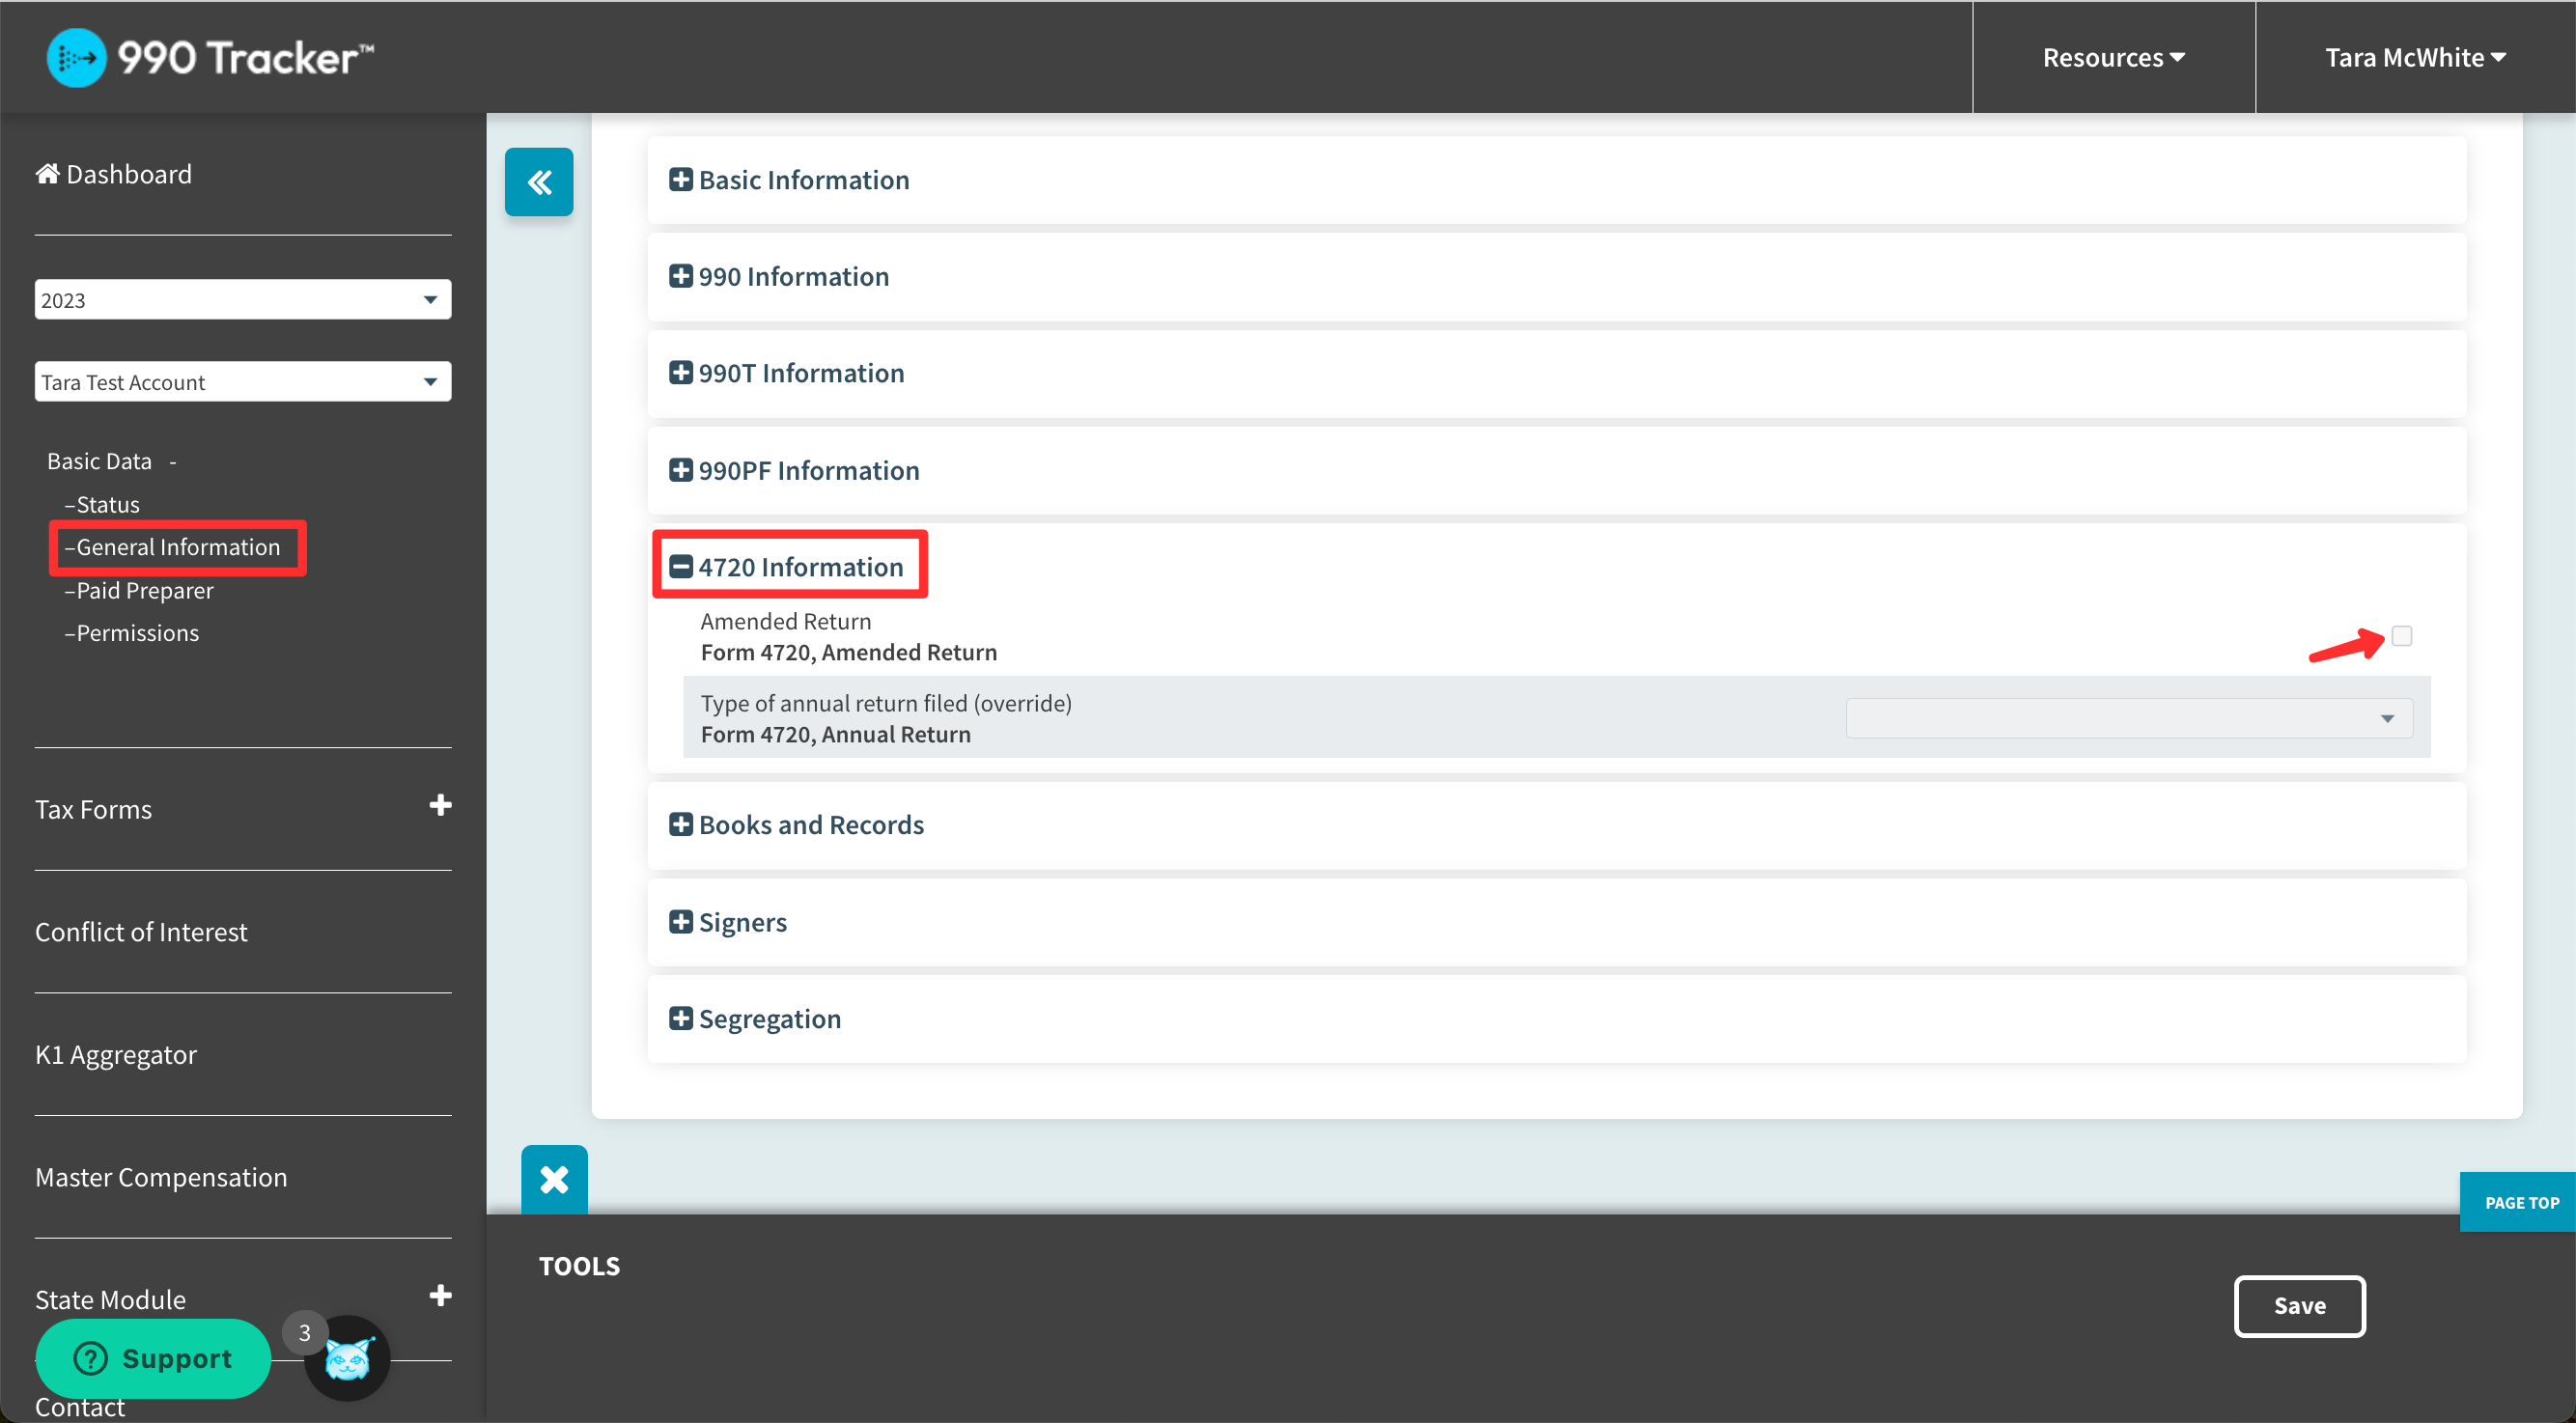The height and width of the screenshot is (1423, 2576).
Task: Open the Tara Test Account dropdown
Action: point(242,382)
